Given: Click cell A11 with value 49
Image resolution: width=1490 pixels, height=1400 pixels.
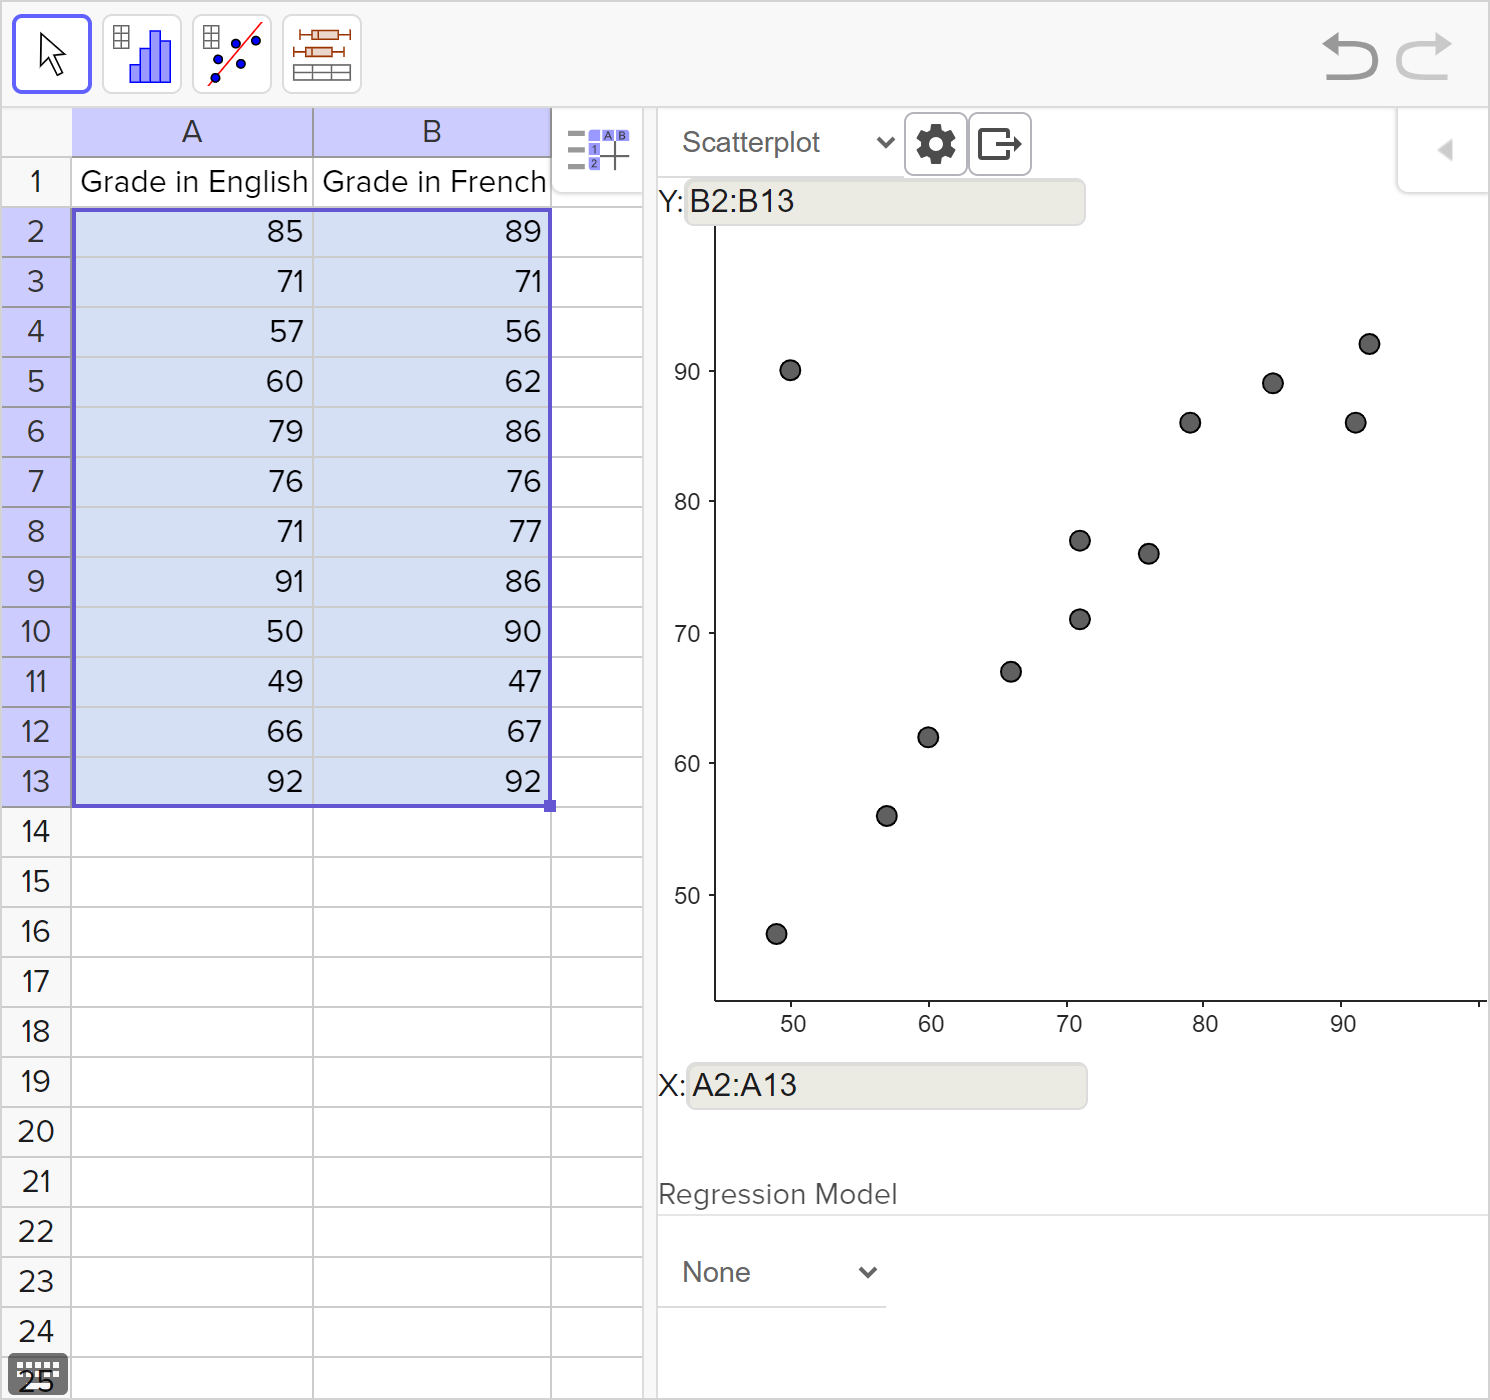Looking at the screenshot, I should point(193,682).
